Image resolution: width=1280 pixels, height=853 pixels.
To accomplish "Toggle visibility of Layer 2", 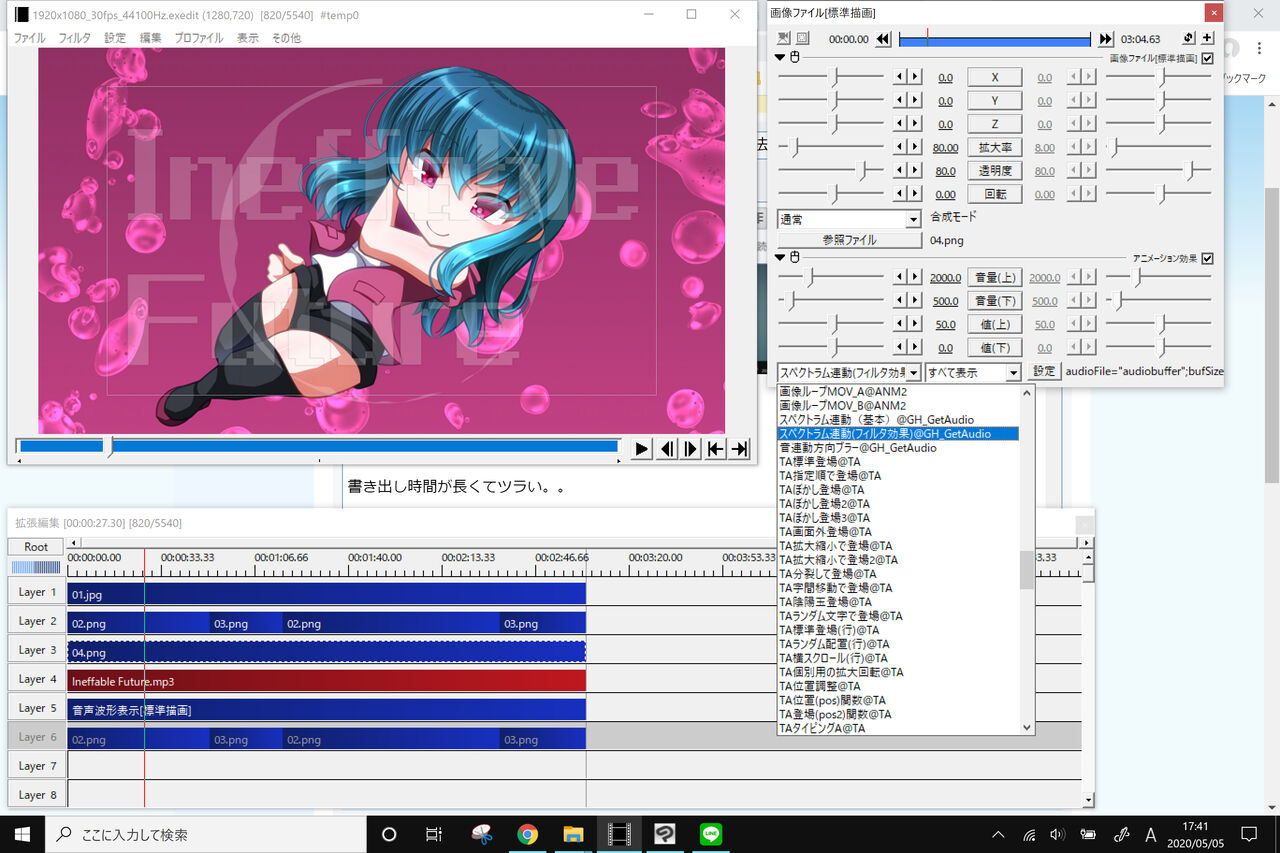I will click(37, 621).
